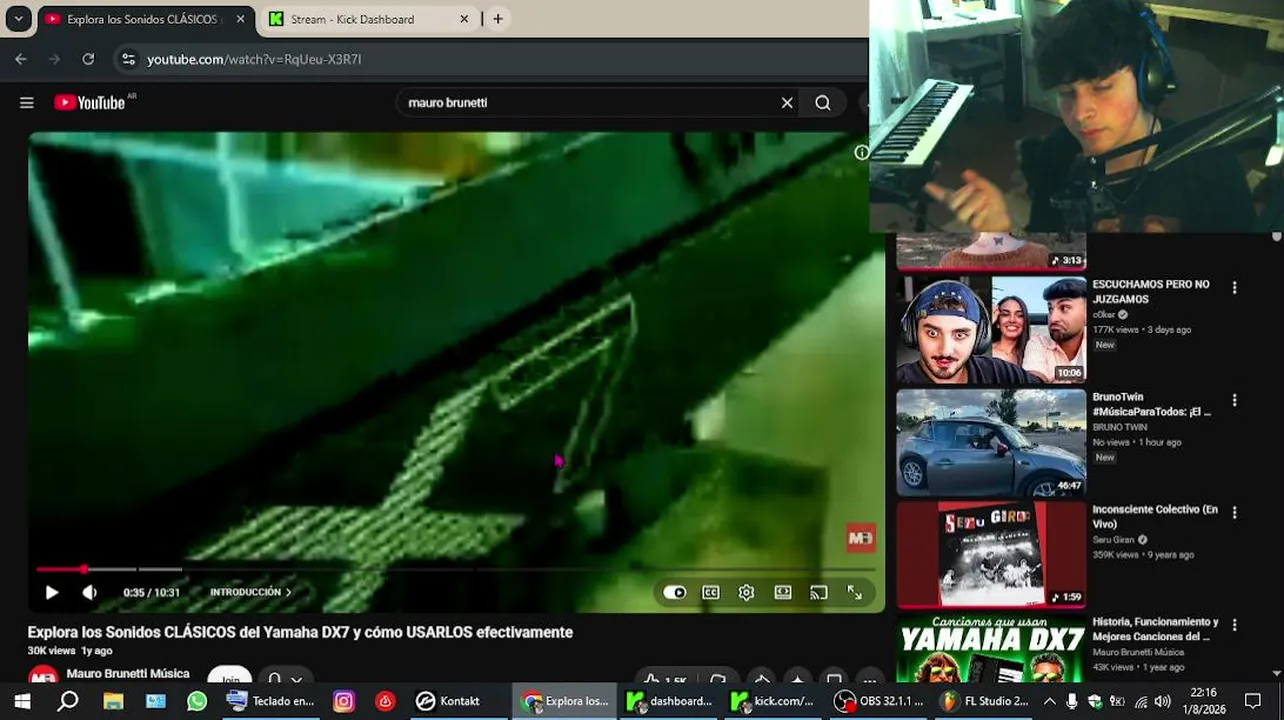Run the YouTube search magnifier button

[823, 103]
